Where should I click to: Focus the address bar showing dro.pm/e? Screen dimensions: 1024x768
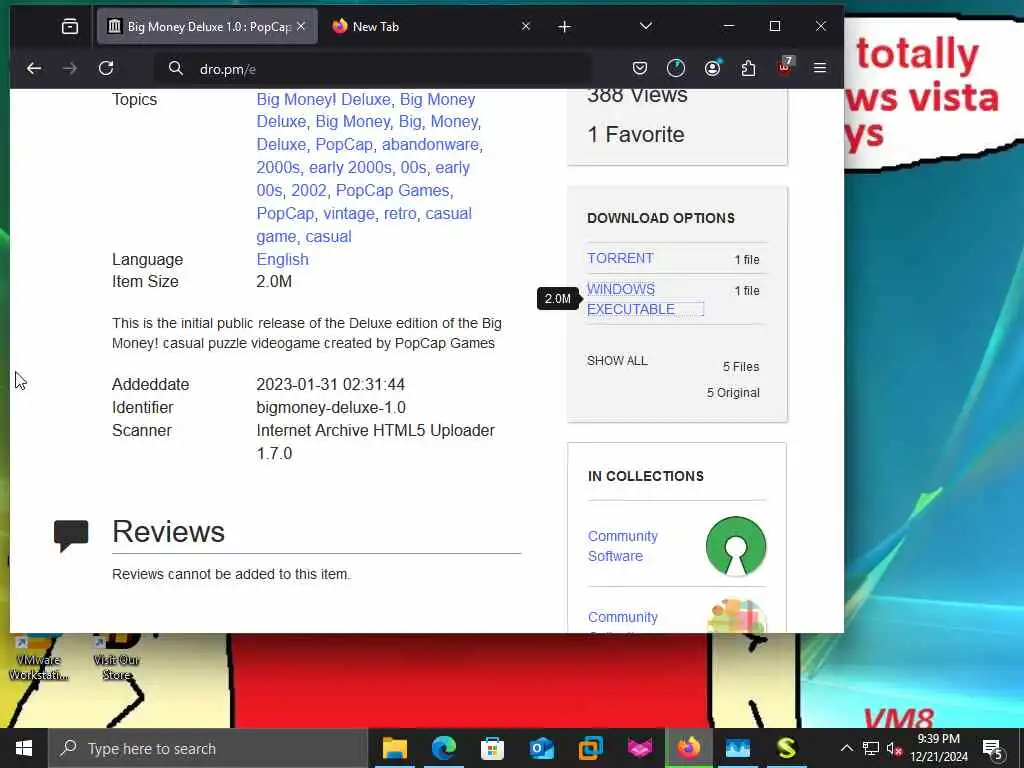[372, 69]
